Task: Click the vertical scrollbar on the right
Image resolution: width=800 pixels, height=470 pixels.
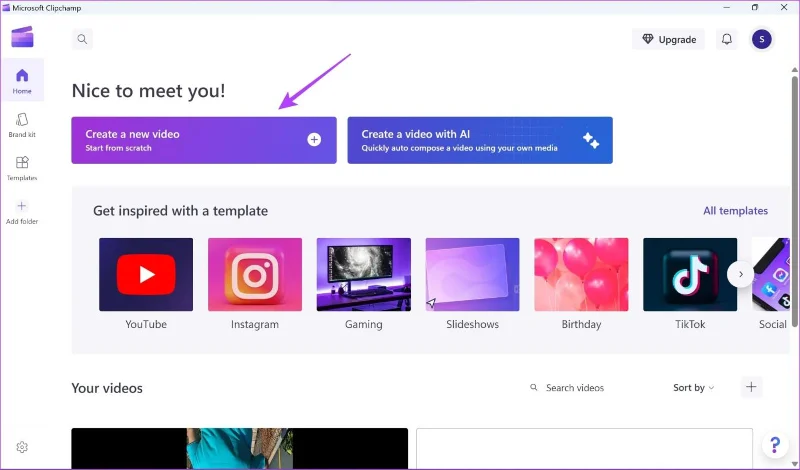Action: point(794,202)
